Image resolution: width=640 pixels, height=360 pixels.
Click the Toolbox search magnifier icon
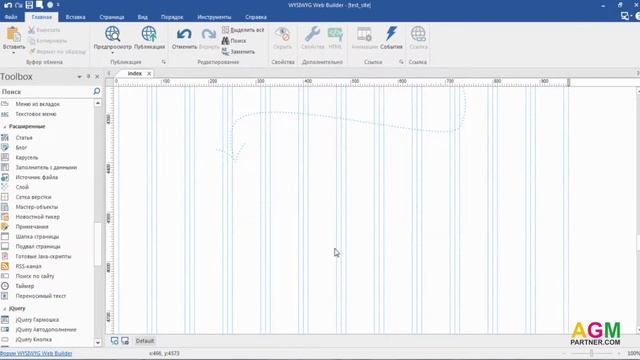[97, 91]
